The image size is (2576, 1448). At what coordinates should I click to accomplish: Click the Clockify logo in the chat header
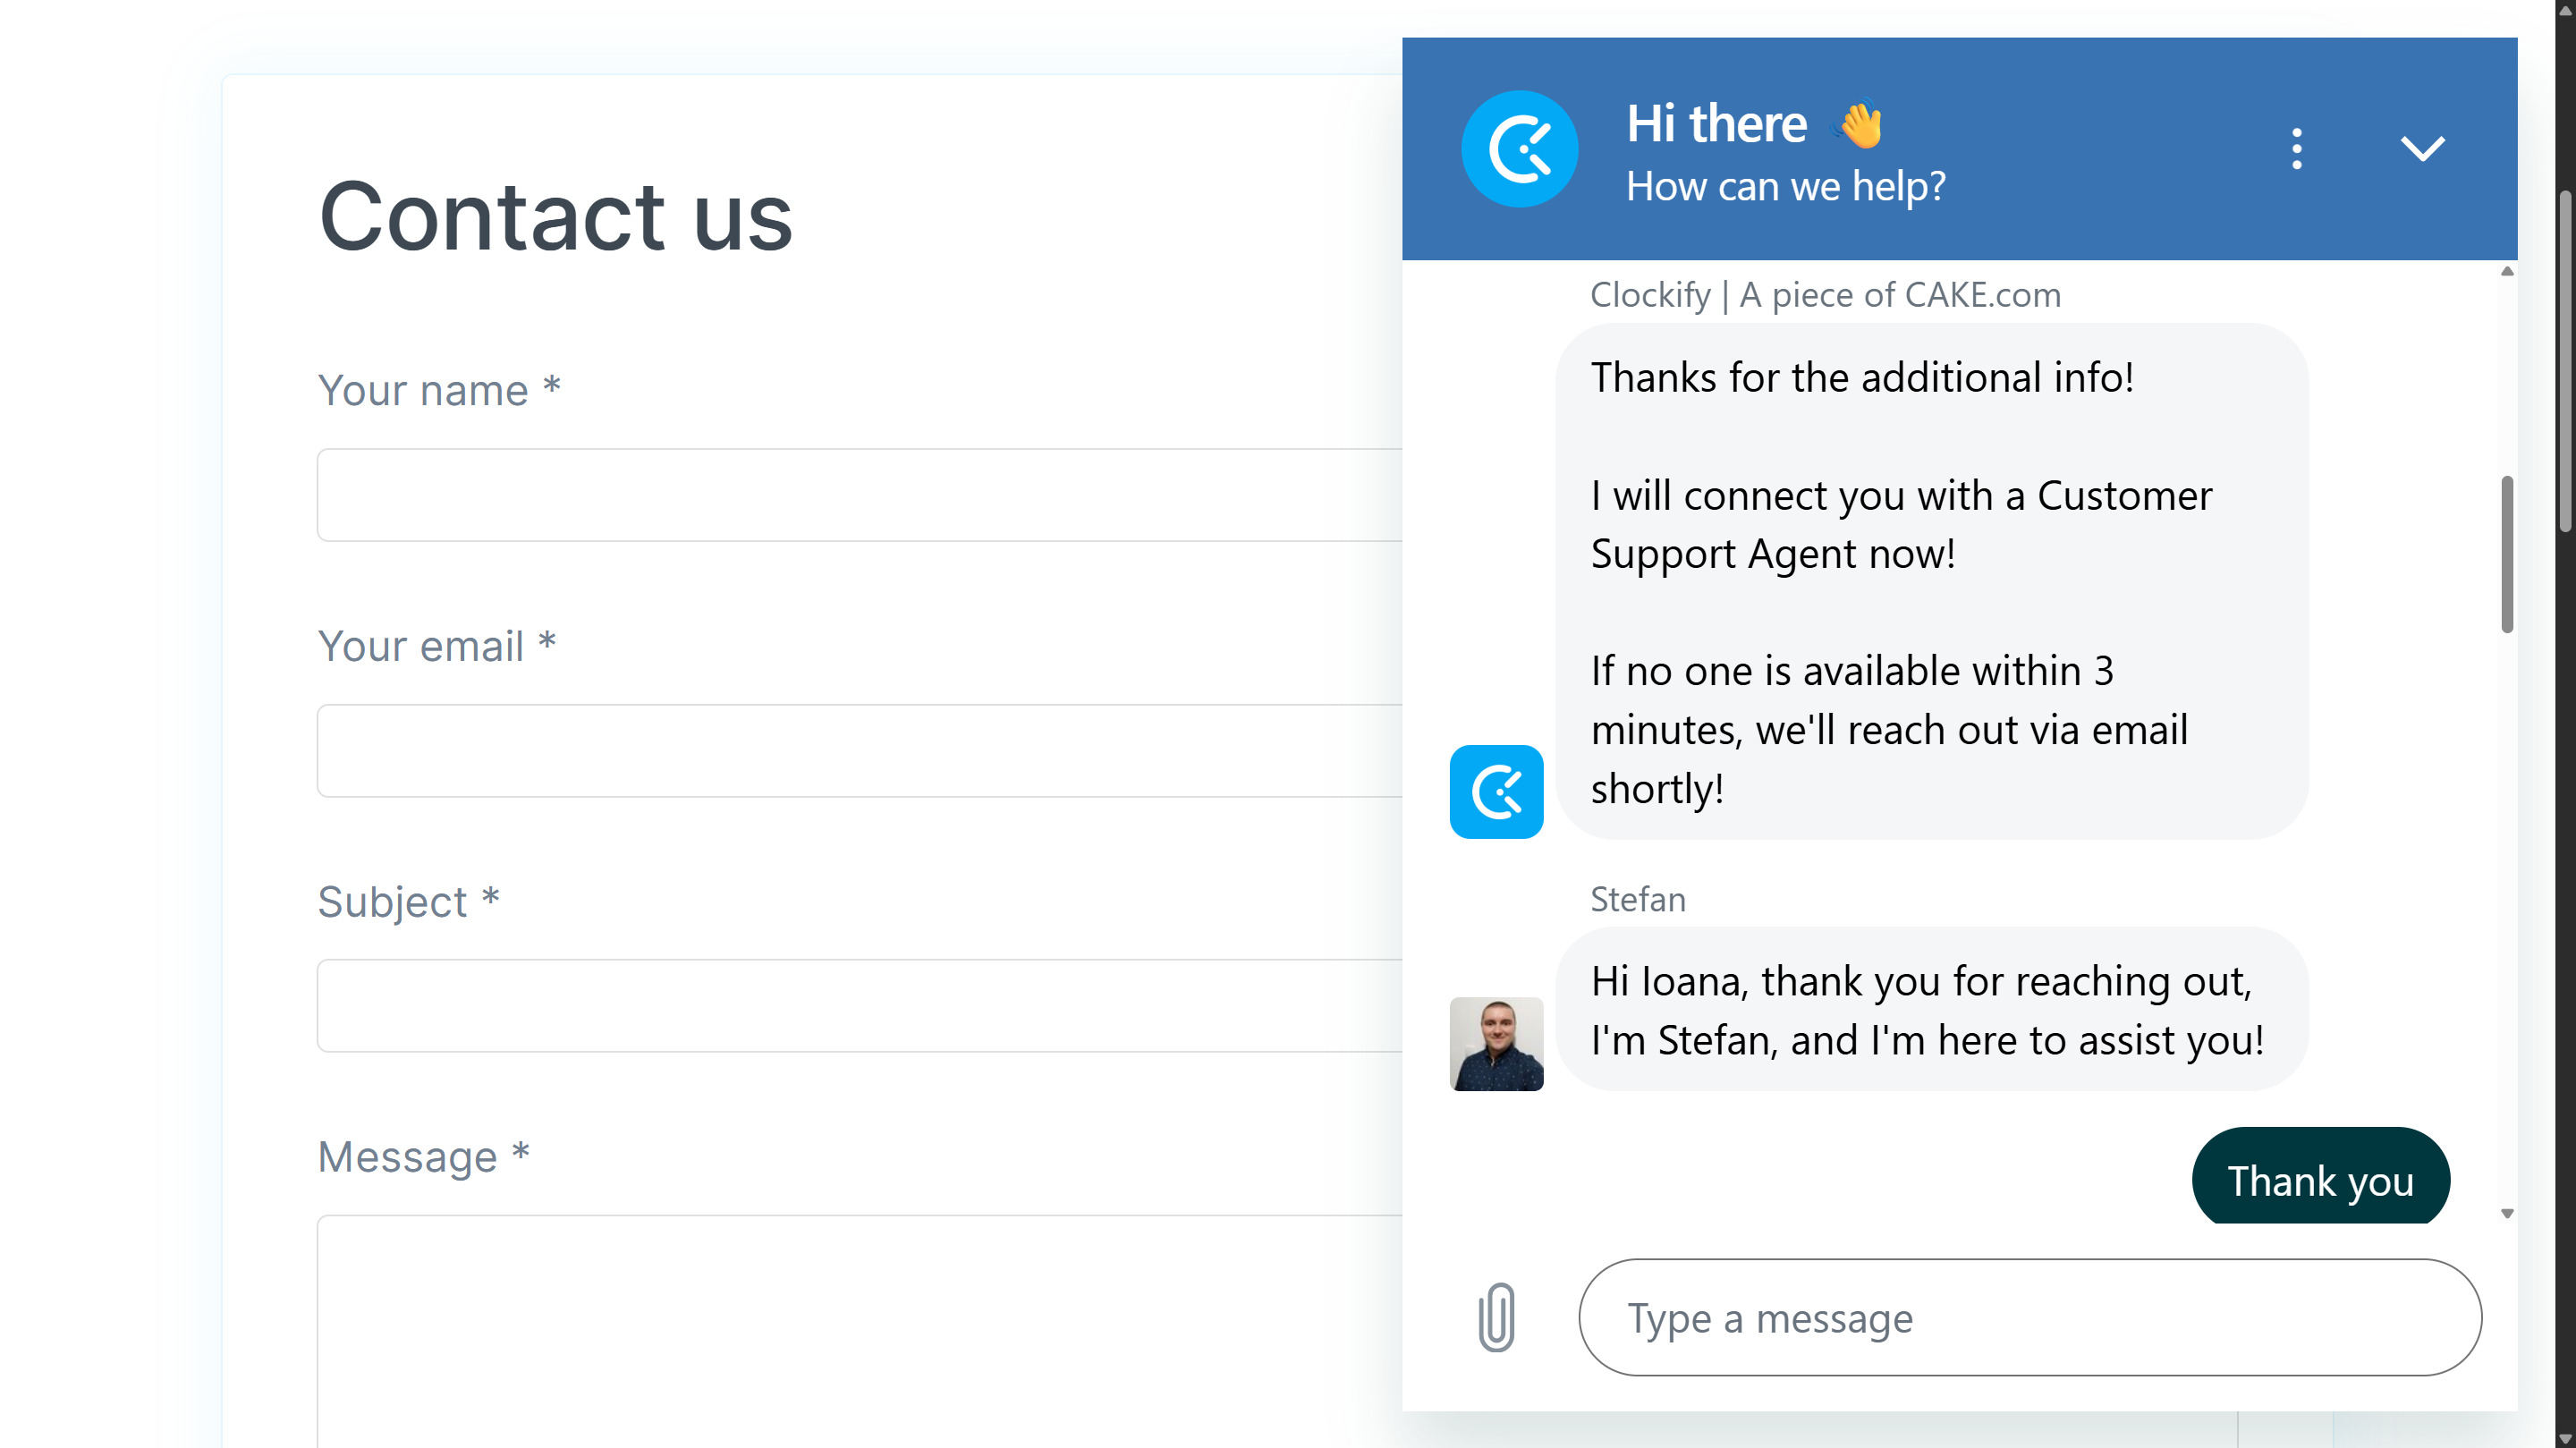pos(1519,148)
